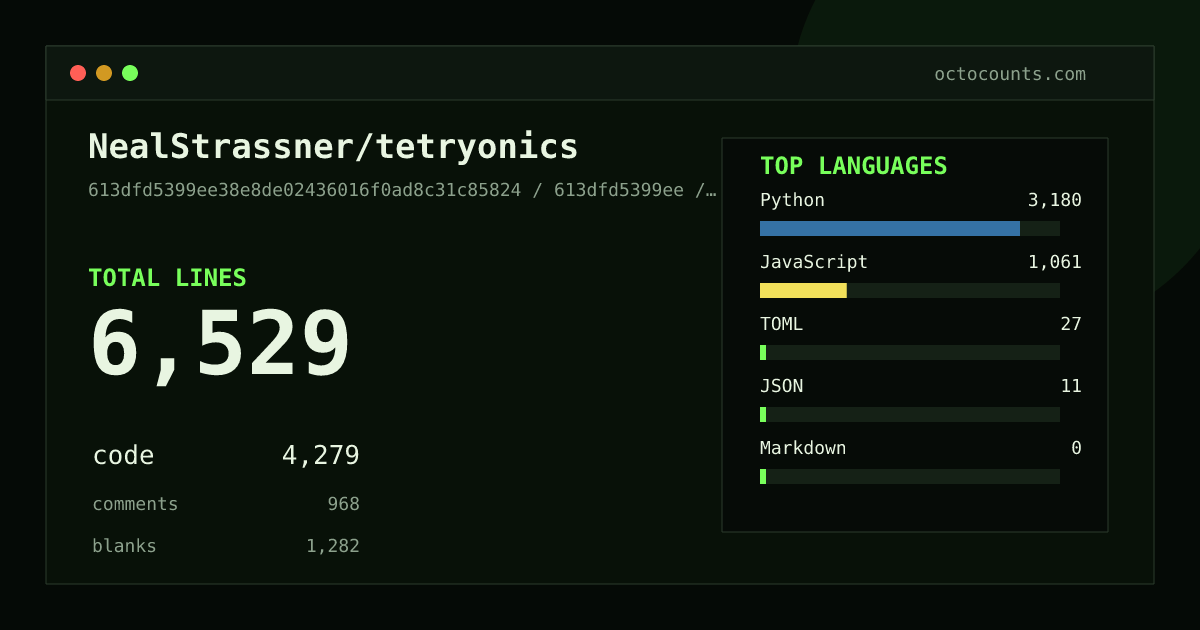Click the Markdown count 0
The height and width of the screenshot is (630, 1200).
click(x=1076, y=448)
